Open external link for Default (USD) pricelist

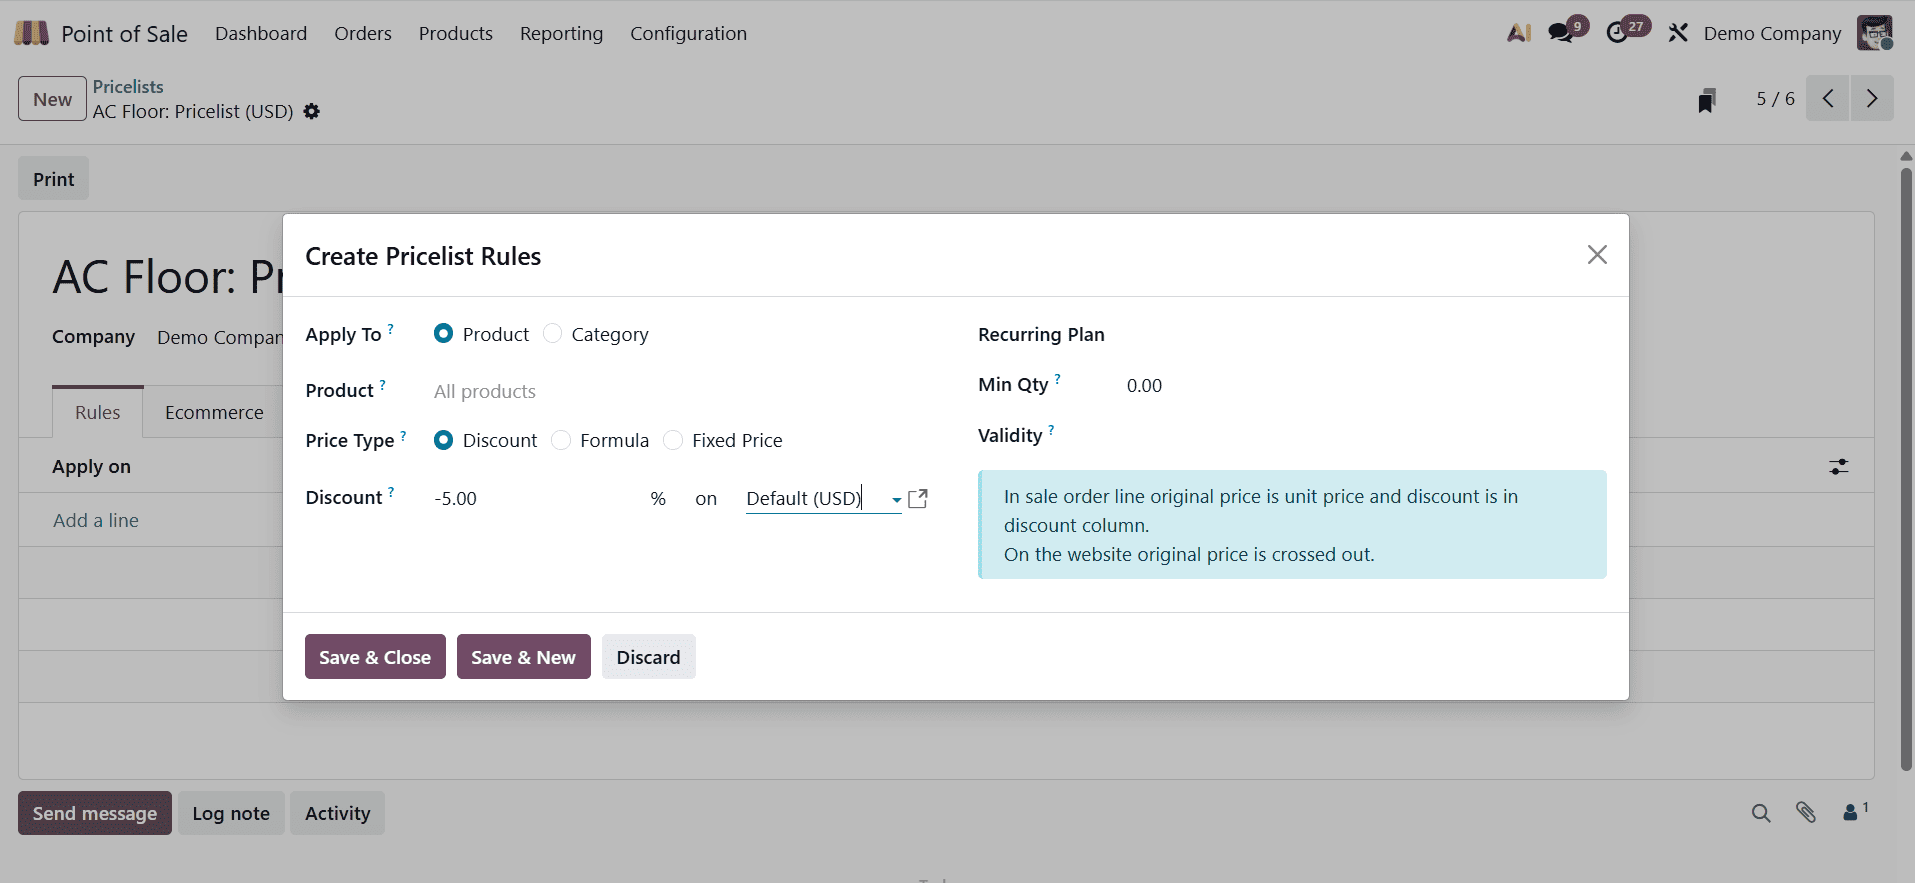(x=918, y=498)
